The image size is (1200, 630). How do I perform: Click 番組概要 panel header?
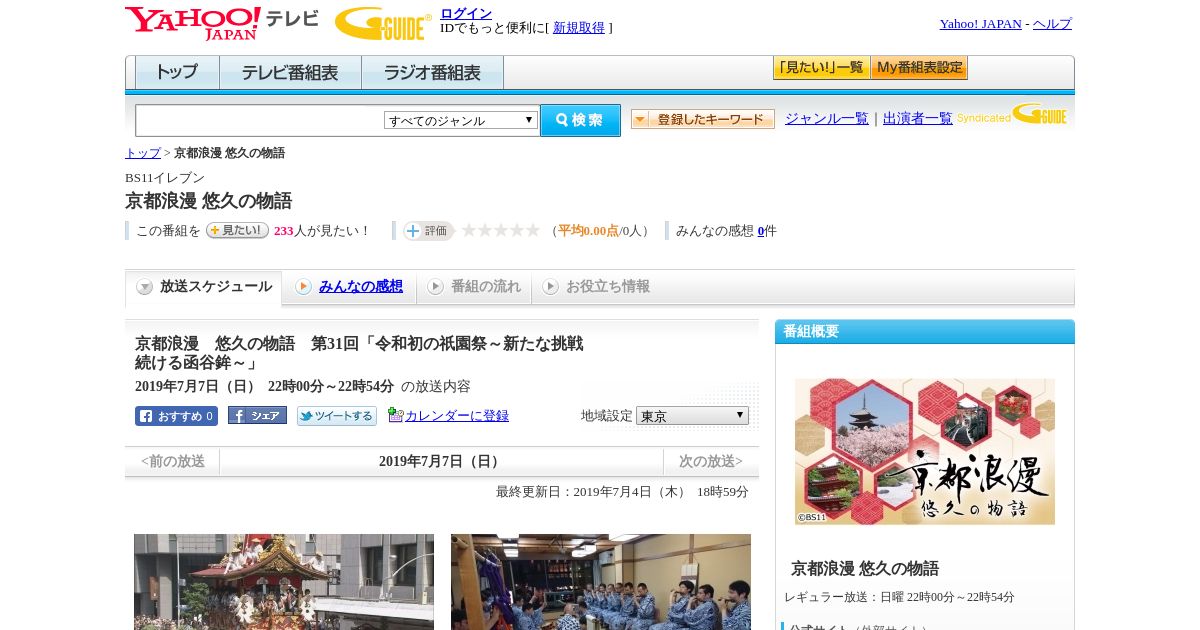(x=925, y=332)
